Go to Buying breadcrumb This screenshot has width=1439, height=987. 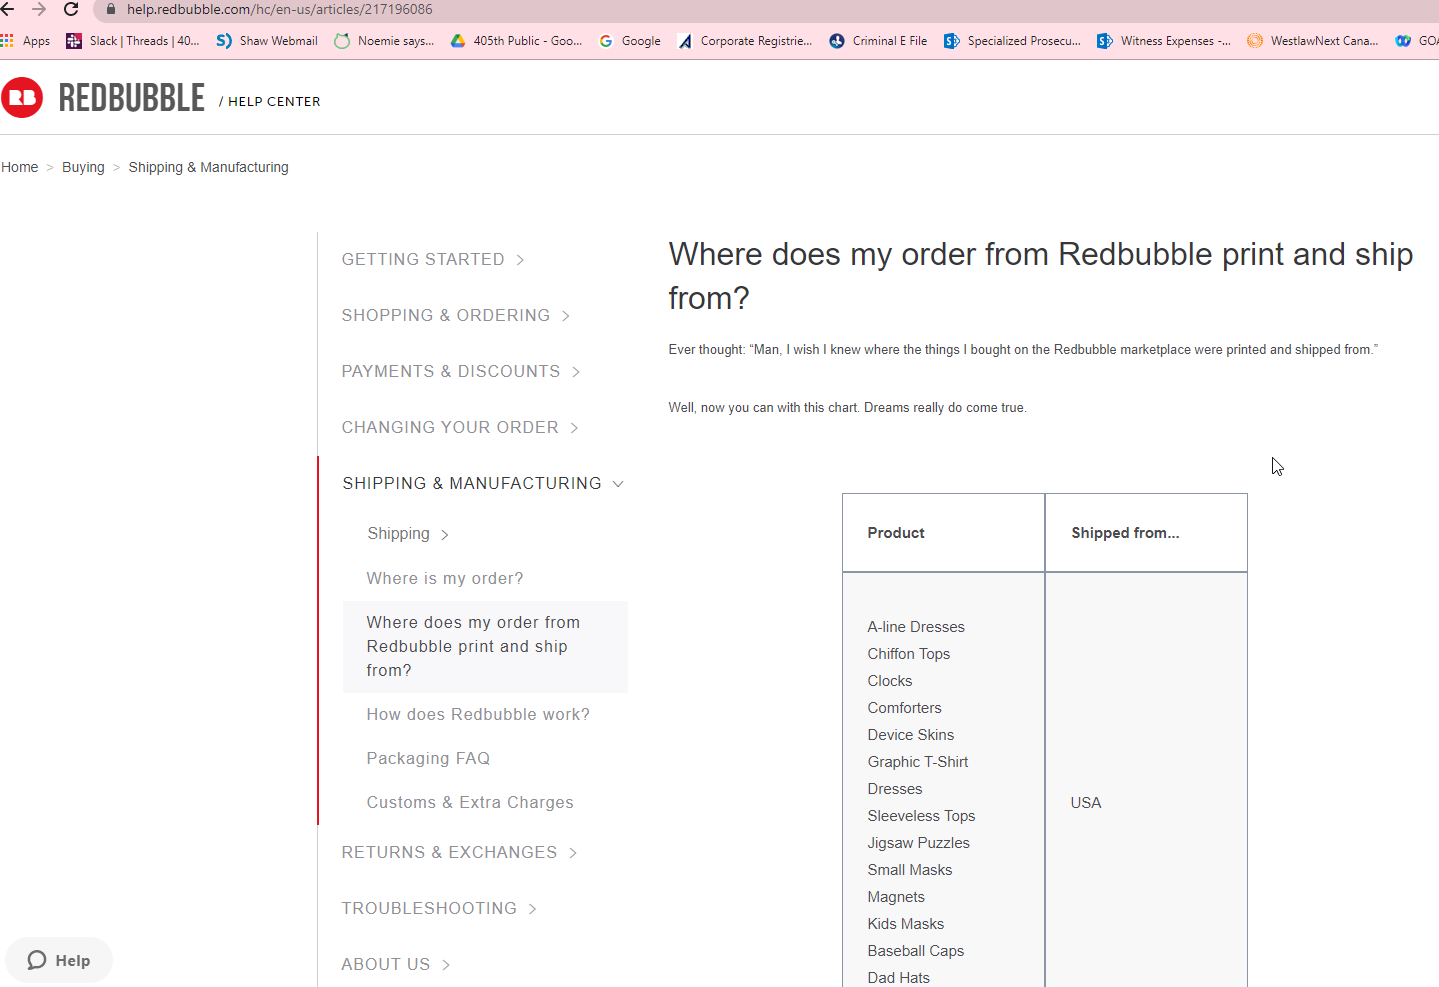click(x=83, y=167)
